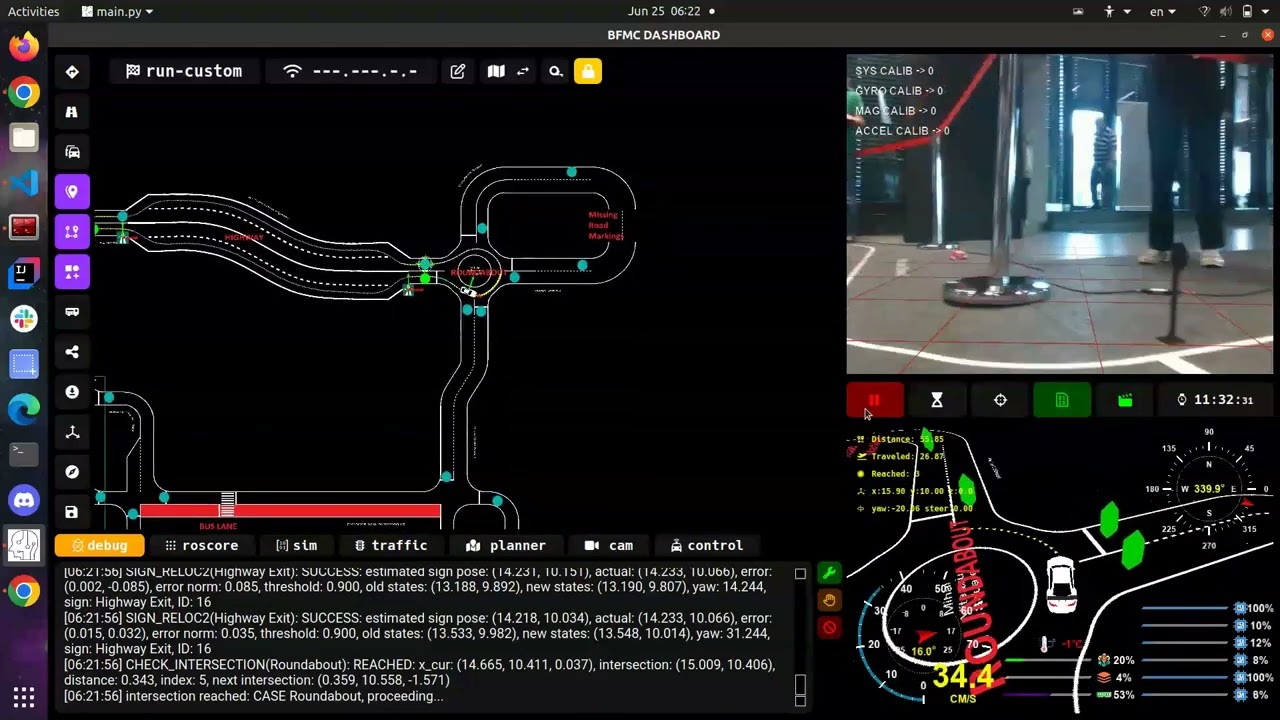Switch to the control tab
This screenshot has height=720, width=1280.
click(707, 546)
